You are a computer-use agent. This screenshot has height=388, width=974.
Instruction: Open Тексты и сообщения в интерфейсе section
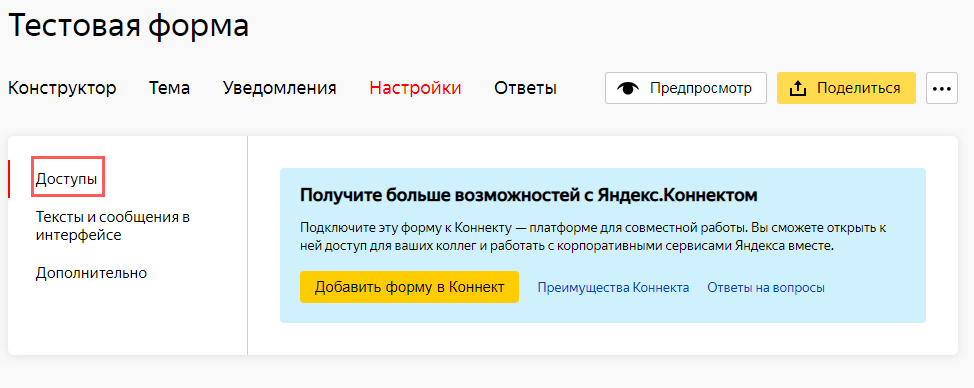(x=112, y=226)
